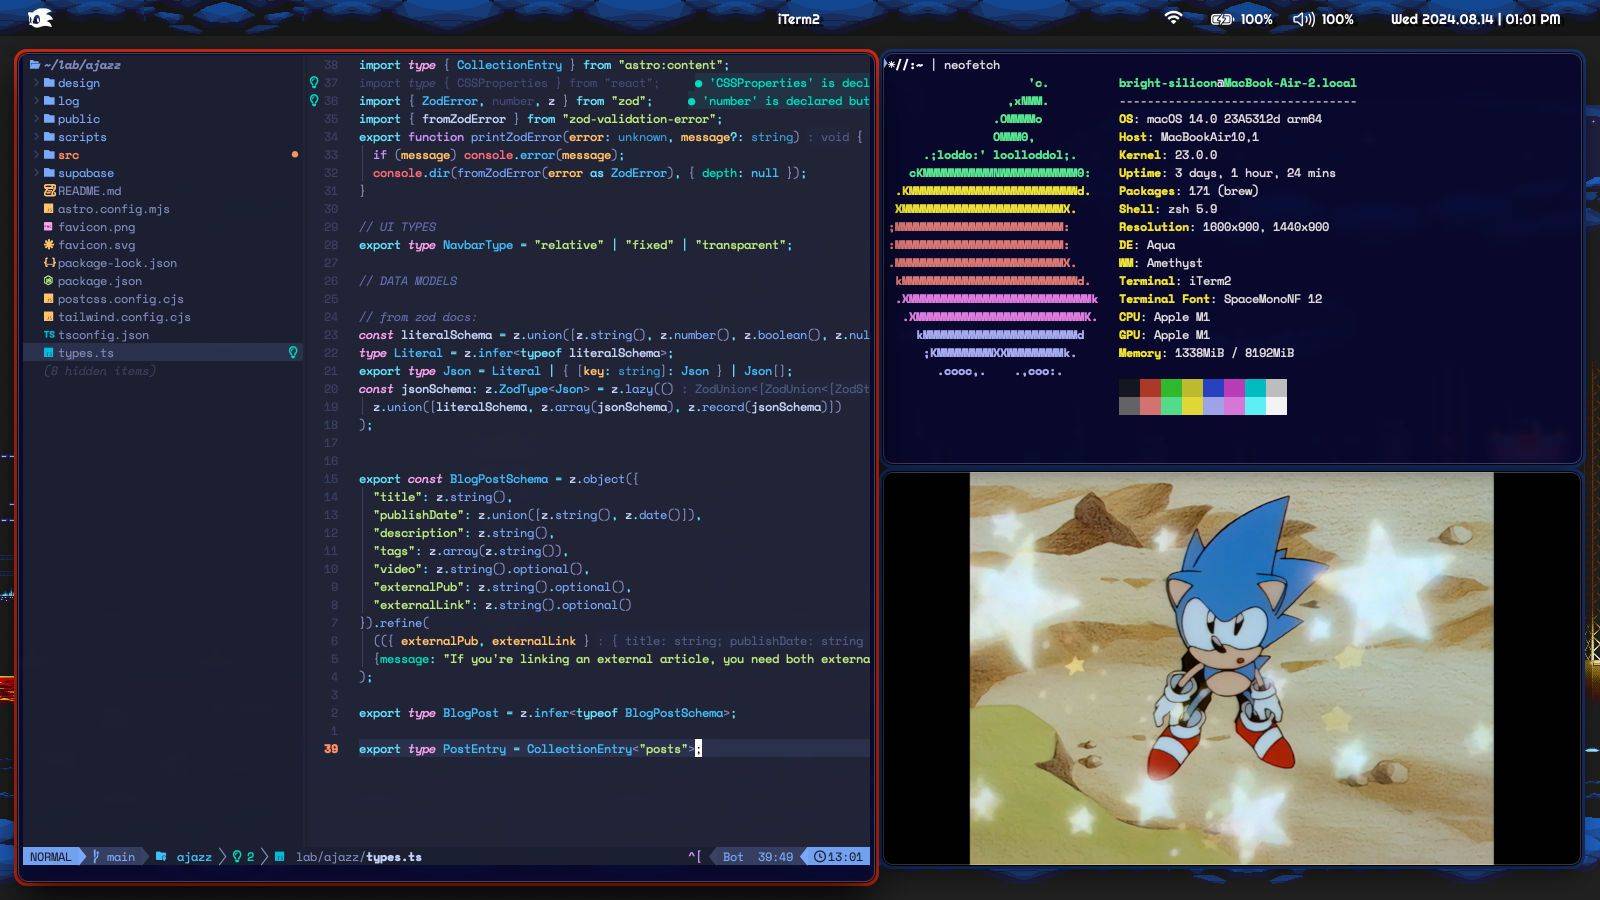Expand the design folder chevron
The image size is (1600, 900).
[x=36, y=83]
